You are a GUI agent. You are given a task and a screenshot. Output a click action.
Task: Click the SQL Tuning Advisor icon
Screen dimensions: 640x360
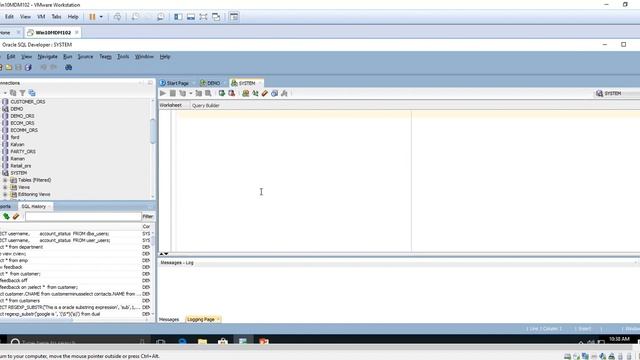click(x=208, y=93)
